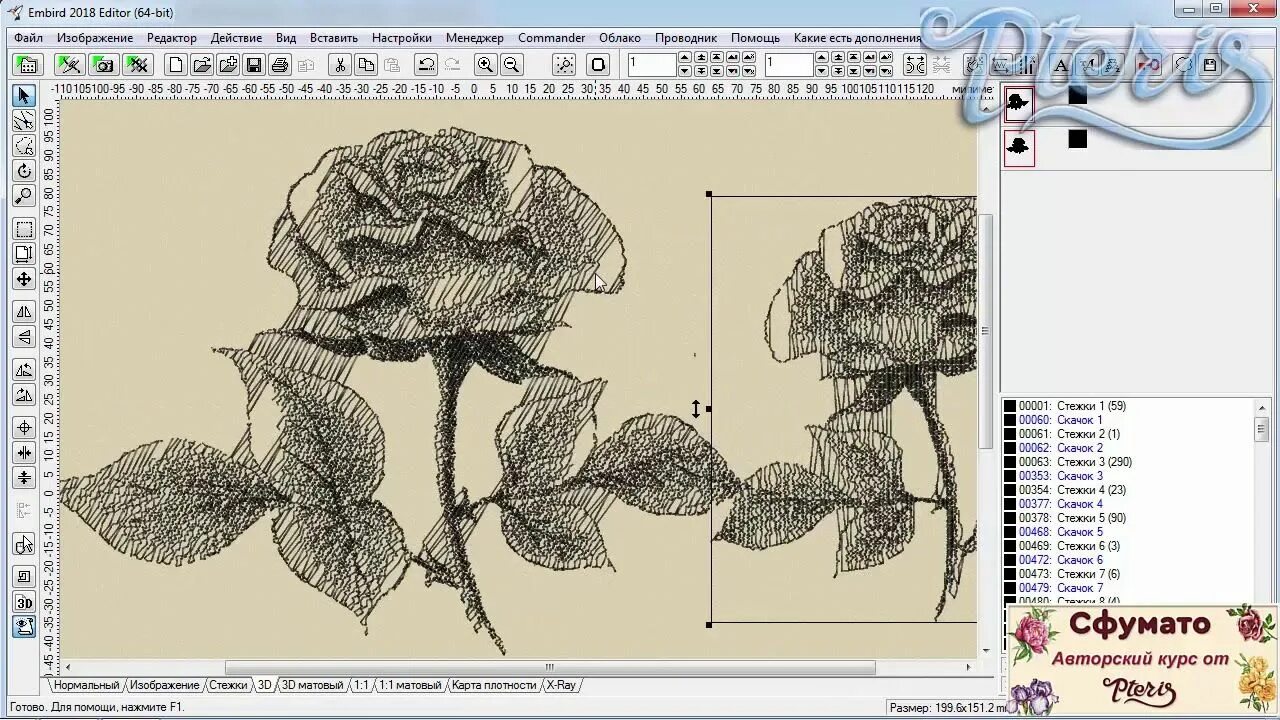Viewport: 1280px width, 720px height.
Task: Mirror design vertically
Action: tap(24, 337)
